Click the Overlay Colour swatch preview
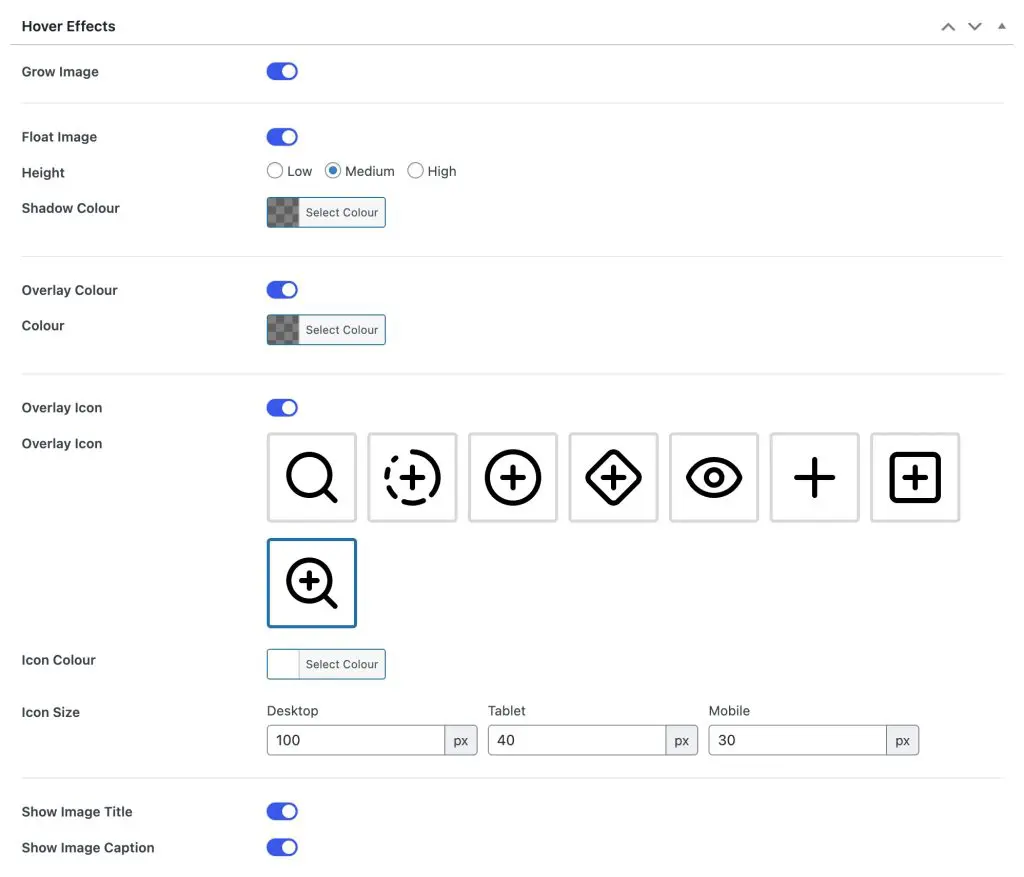Screen dimensions: 1024x877 [x=283, y=330]
